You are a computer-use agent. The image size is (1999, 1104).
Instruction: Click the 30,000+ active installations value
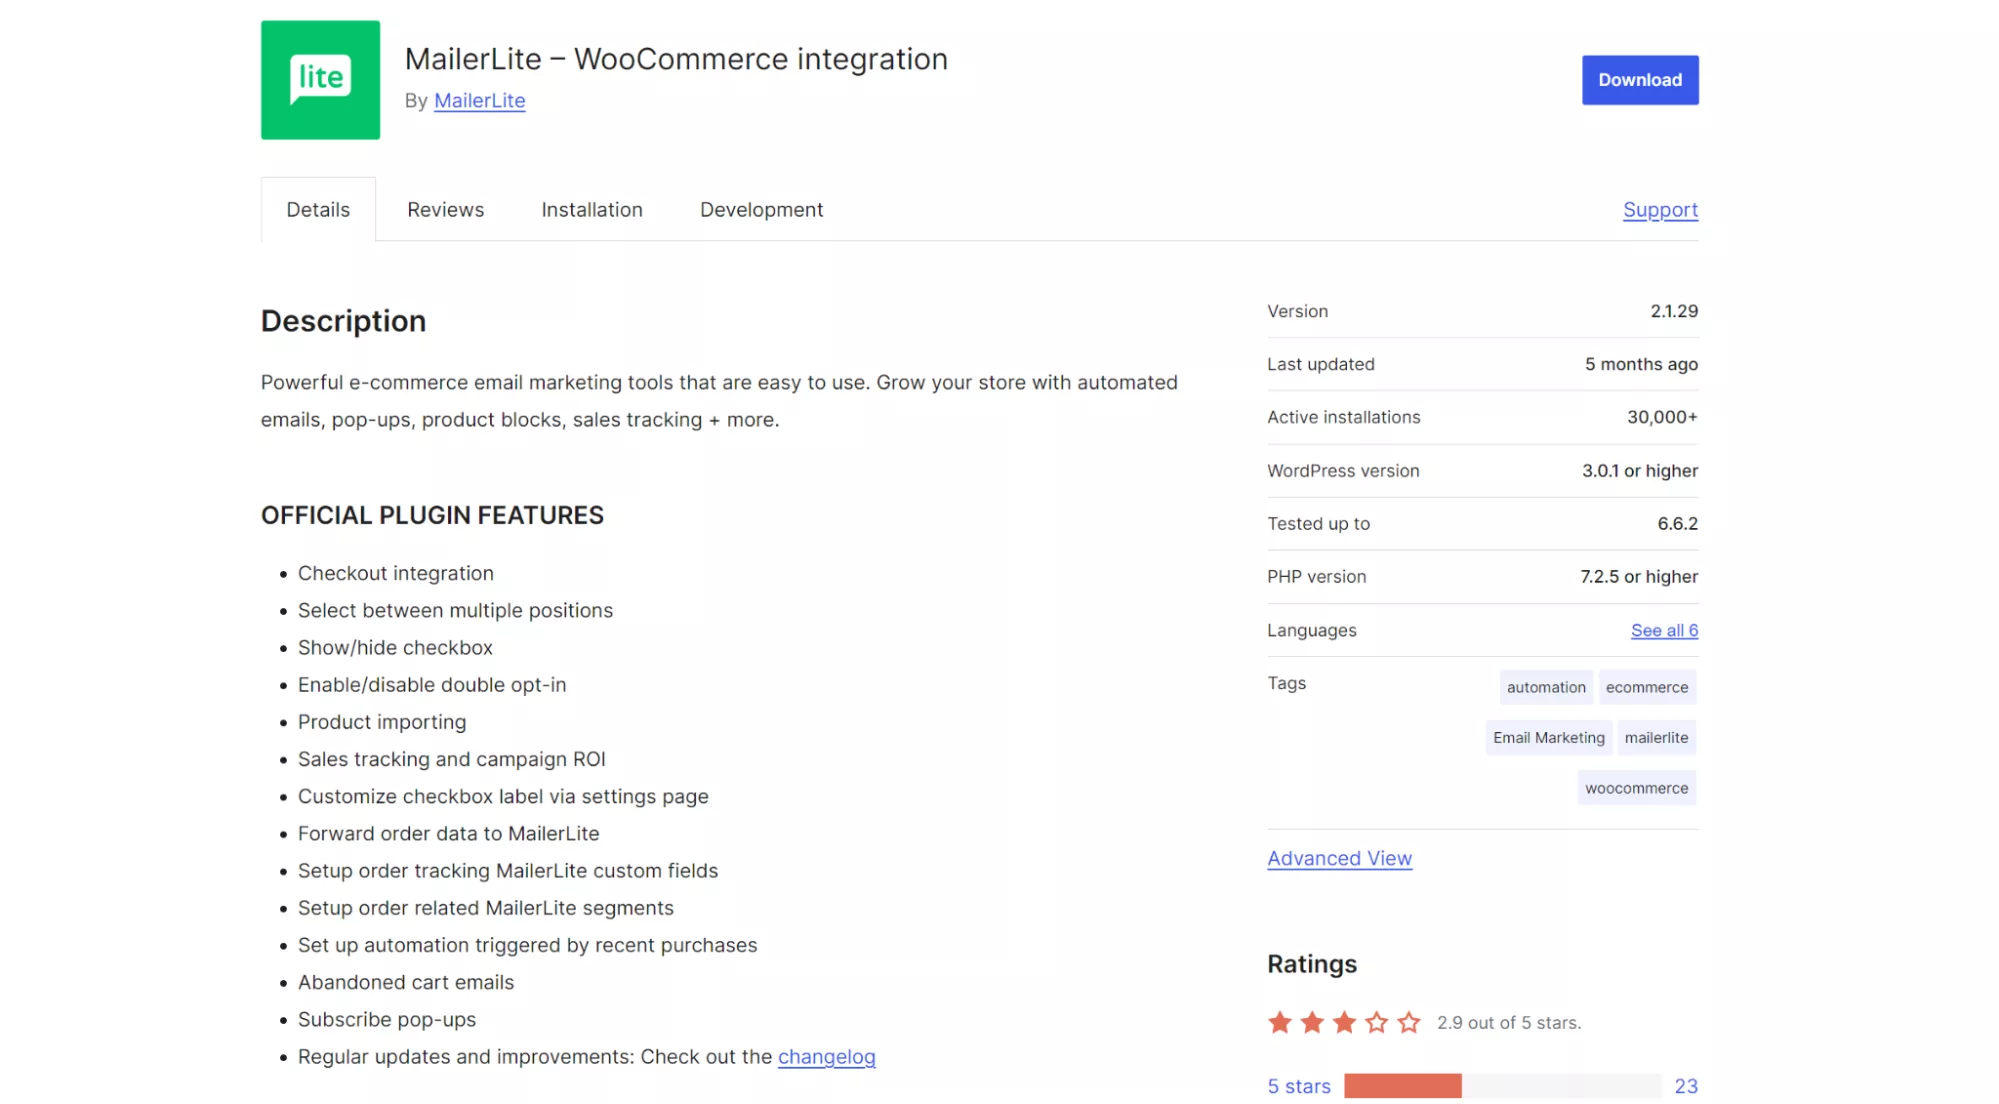pos(1661,417)
